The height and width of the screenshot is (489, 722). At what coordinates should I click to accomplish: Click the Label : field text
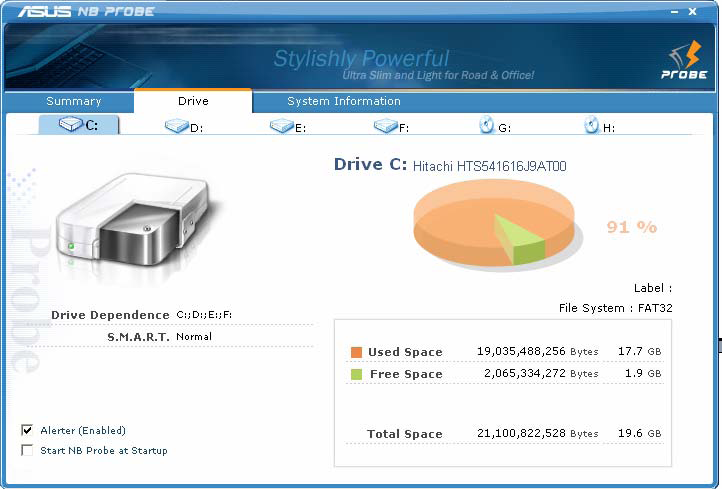[x=653, y=288]
